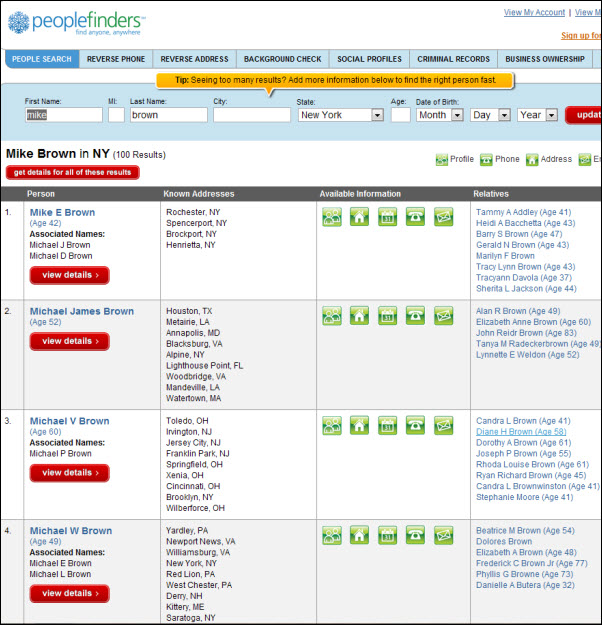The image size is (602, 625).
Task: Open the Michael V Brown name link
Action: [x=69, y=421]
